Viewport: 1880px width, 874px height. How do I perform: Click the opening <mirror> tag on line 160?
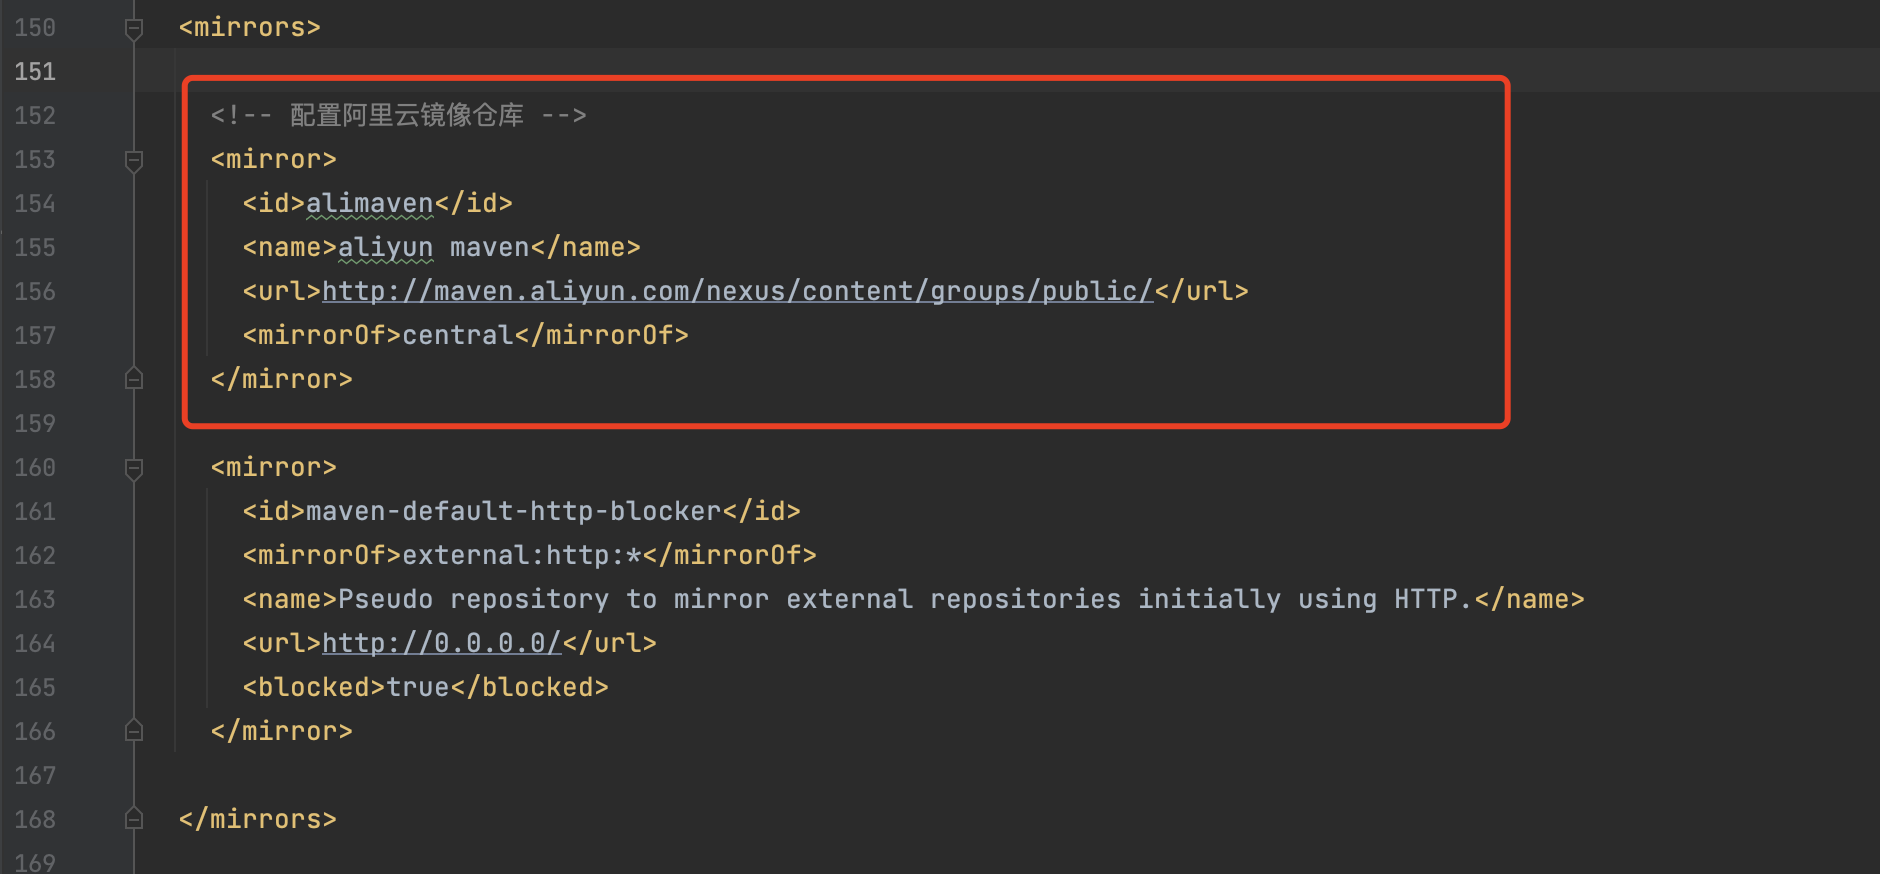274,467
